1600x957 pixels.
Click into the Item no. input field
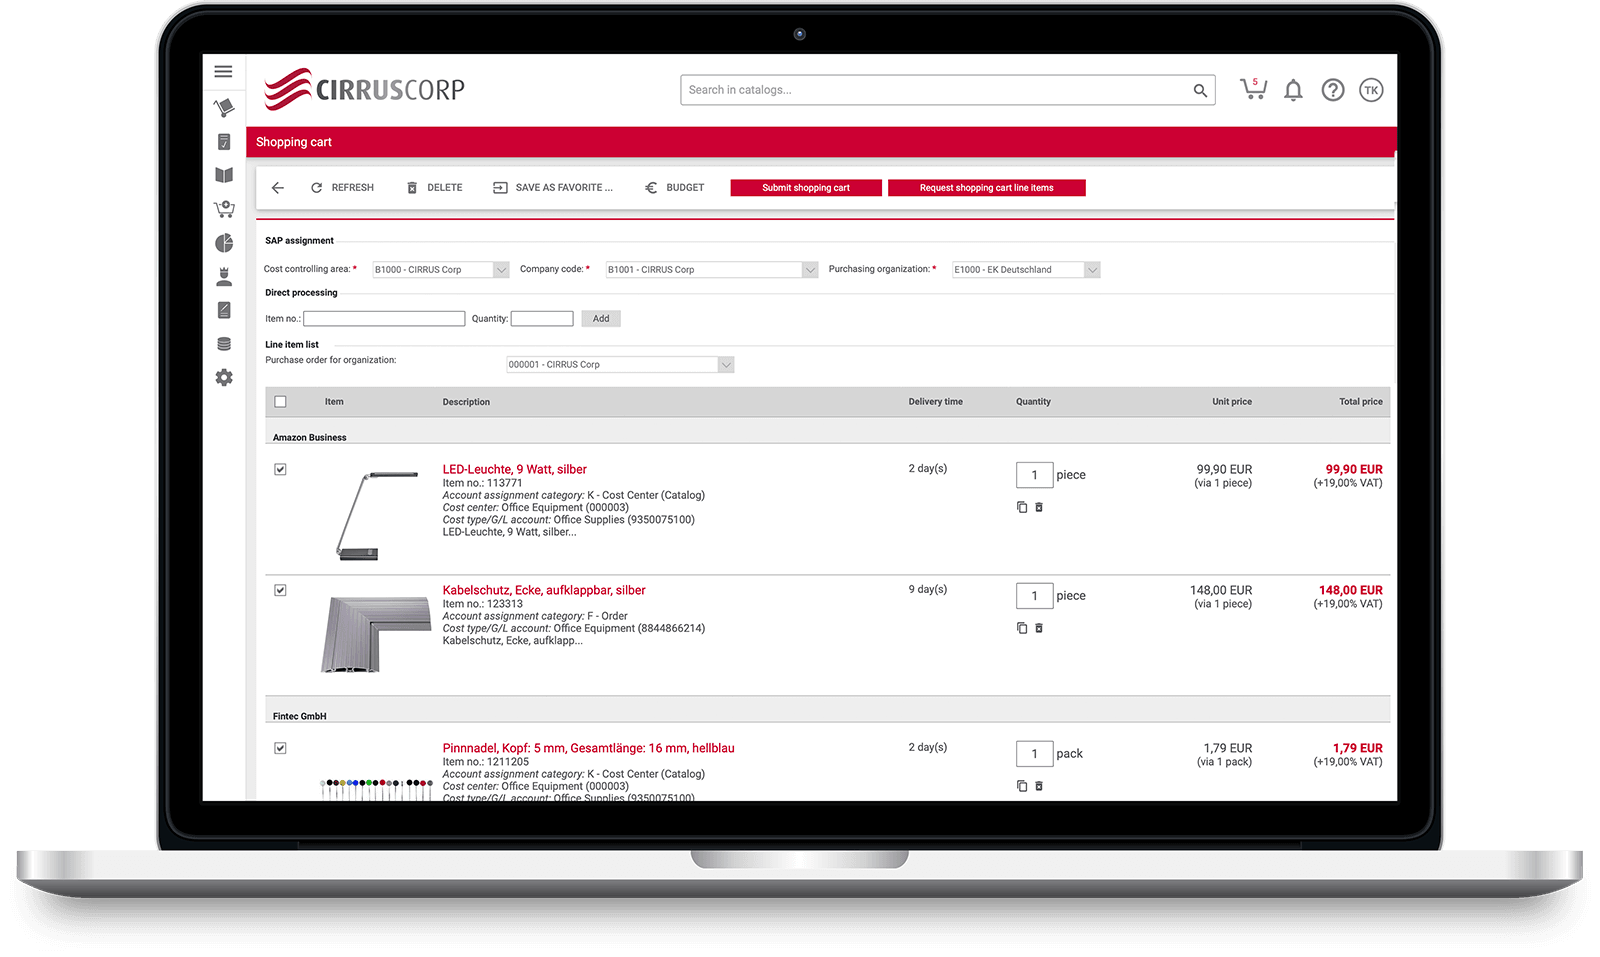[x=384, y=319]
